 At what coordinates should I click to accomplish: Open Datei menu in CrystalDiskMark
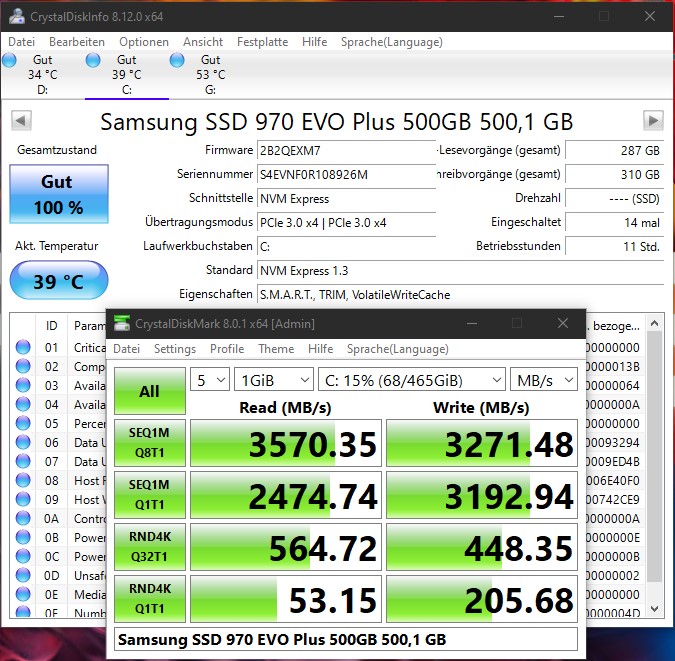[x=127, y=348]
